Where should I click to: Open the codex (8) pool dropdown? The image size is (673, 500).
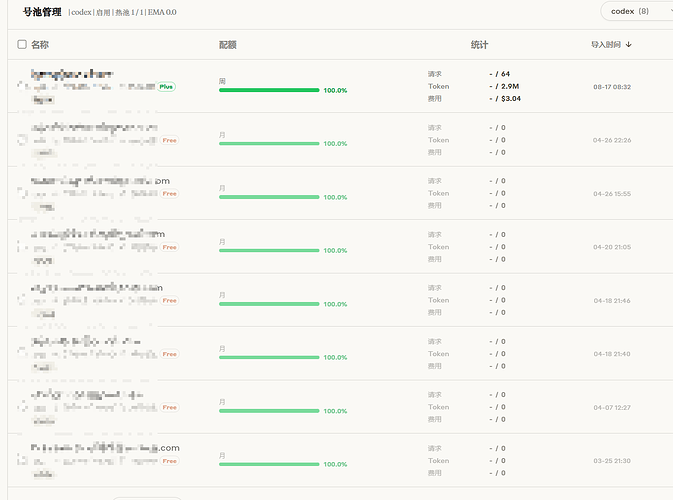[x=637, y=12]
